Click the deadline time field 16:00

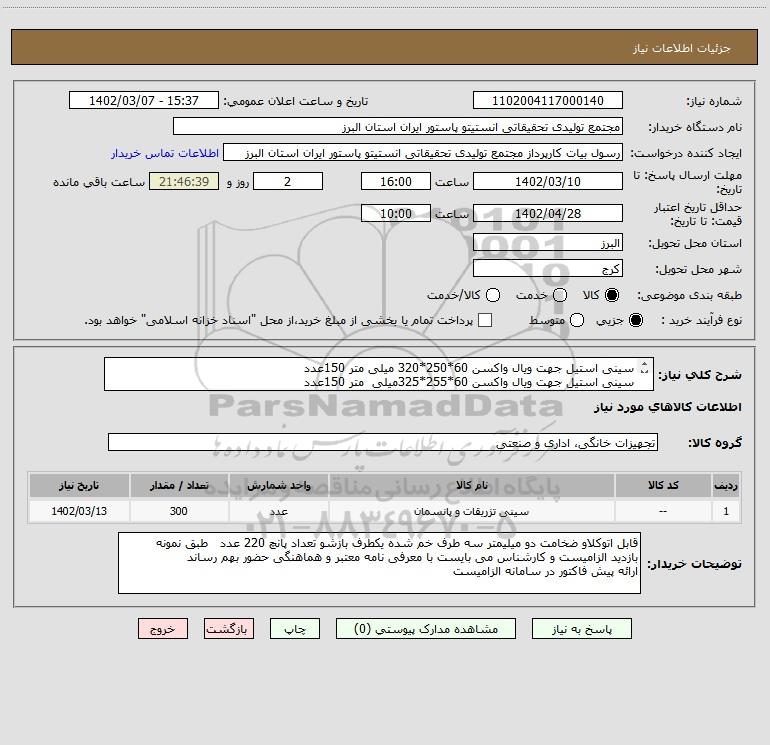396,181
